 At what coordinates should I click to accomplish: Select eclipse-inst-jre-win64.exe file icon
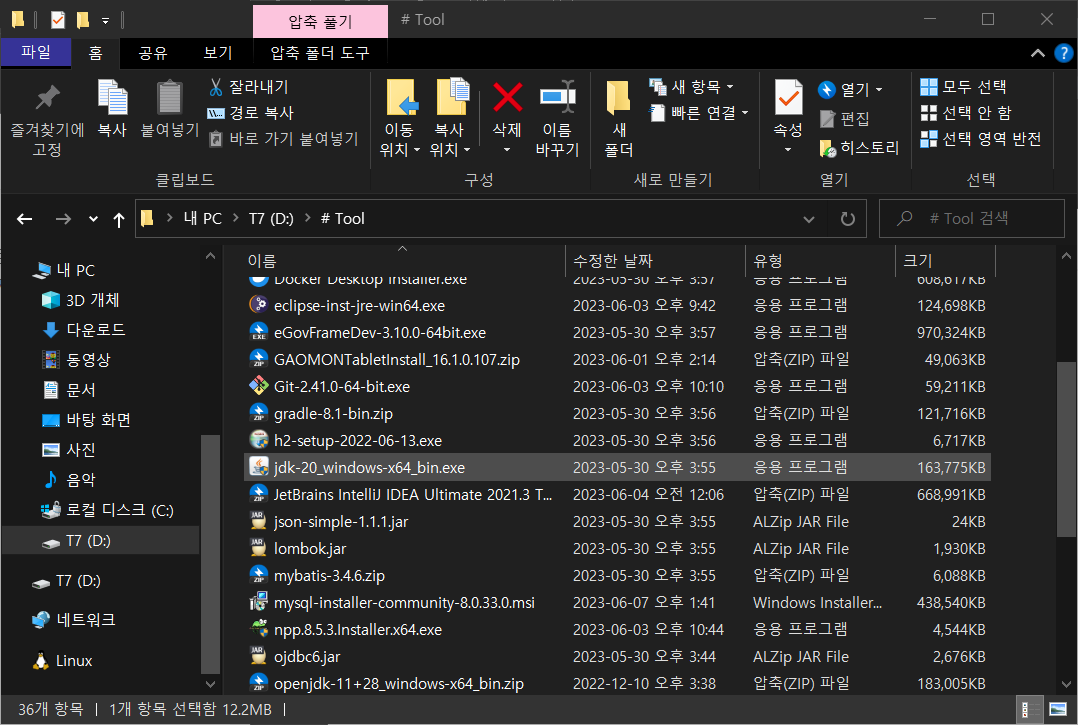258,305
